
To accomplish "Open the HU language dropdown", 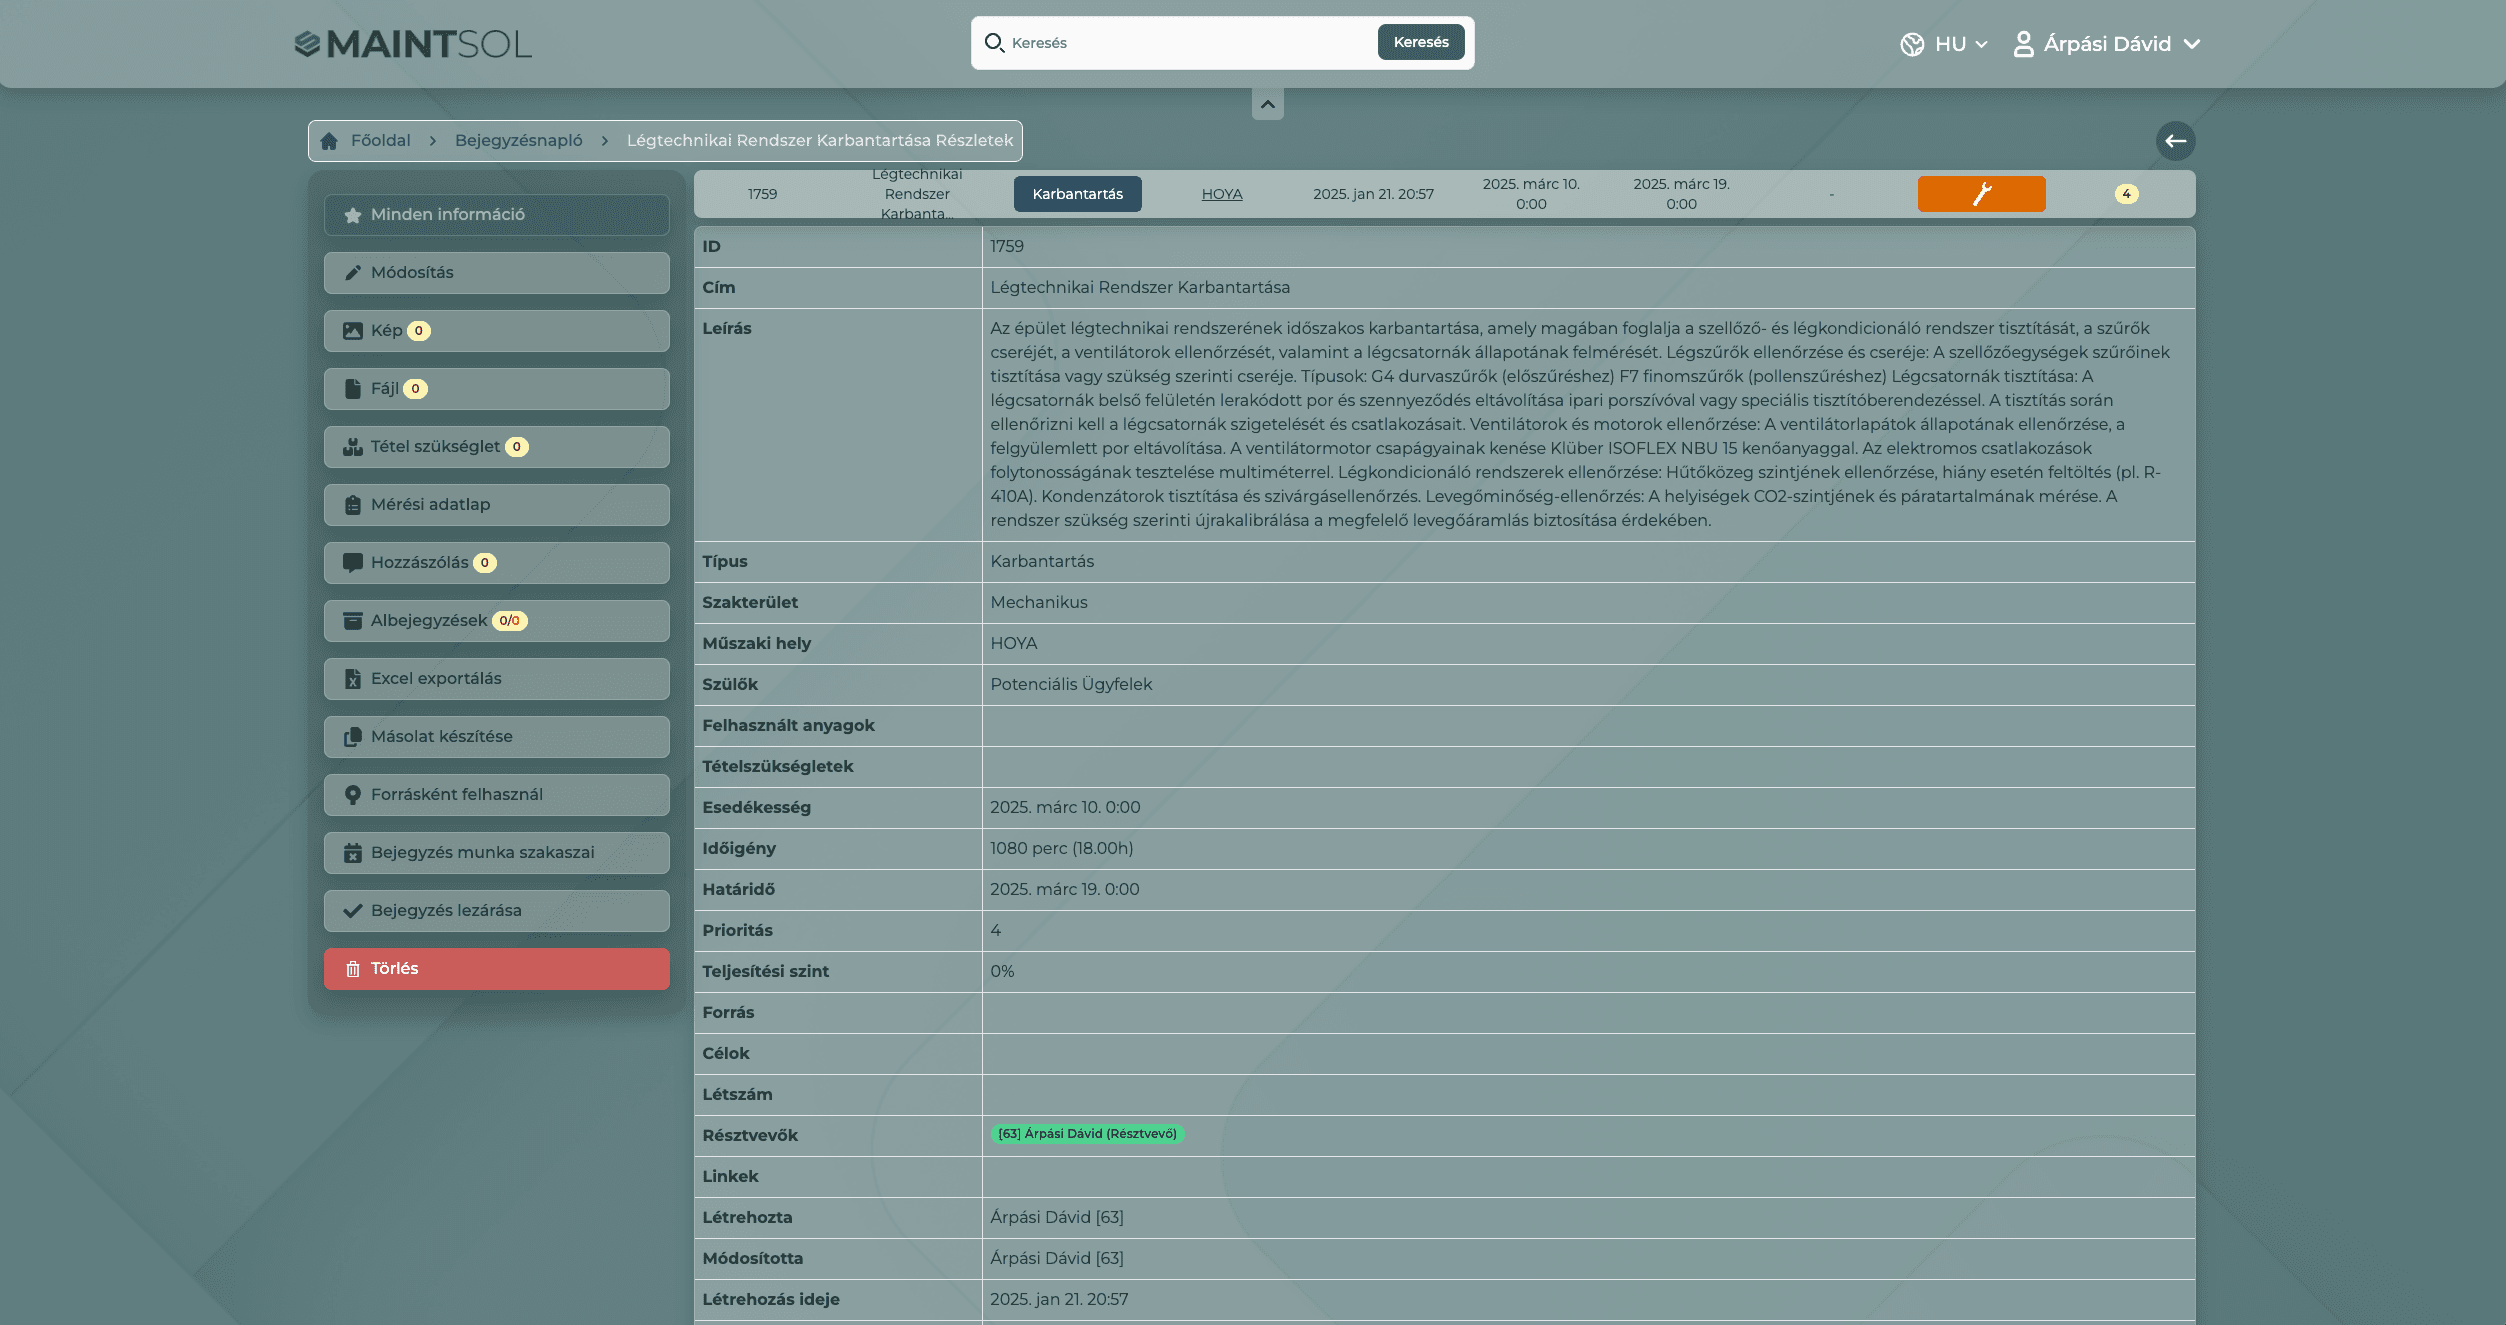I will pos(1960,44).
